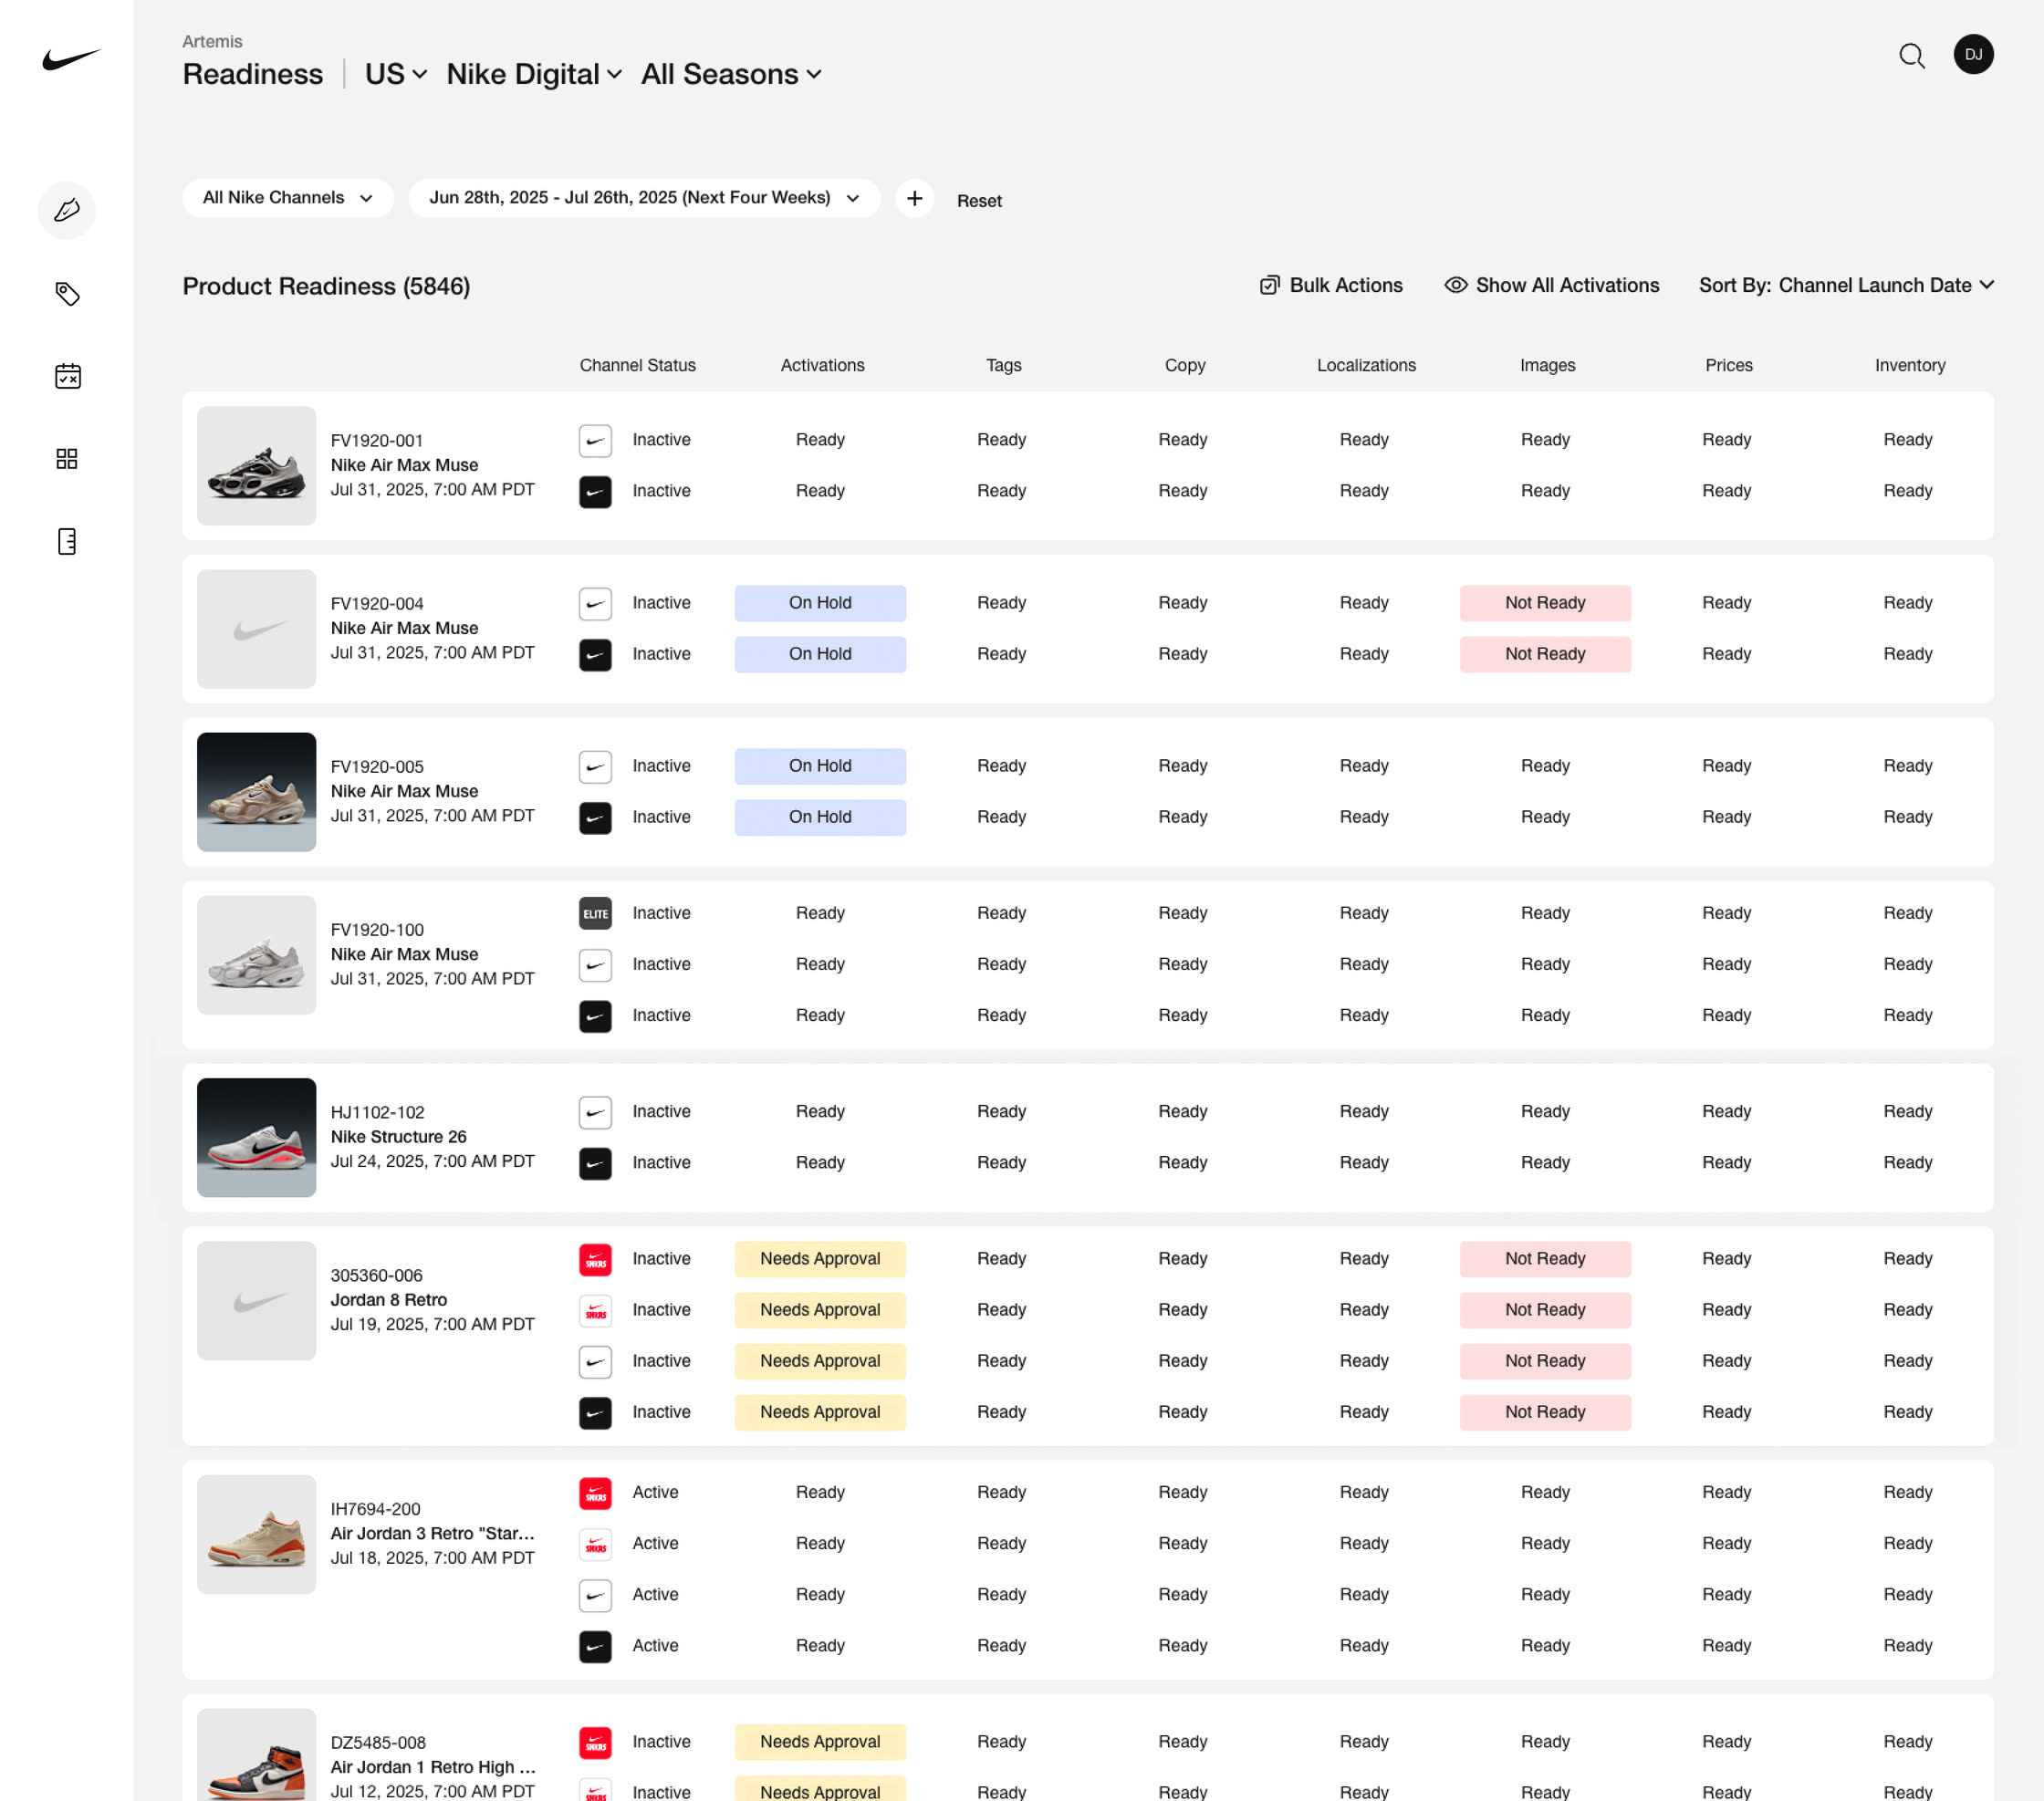The image size is (2044, 1801).
Task: Click the Nike swoosh logo in sidebar
Action: [x=71, y=59]
